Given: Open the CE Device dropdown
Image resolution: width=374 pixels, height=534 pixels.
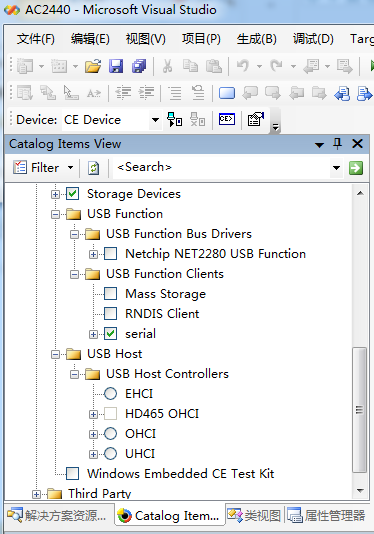Looking at the screenshot, I should click(x=155, y=120).
